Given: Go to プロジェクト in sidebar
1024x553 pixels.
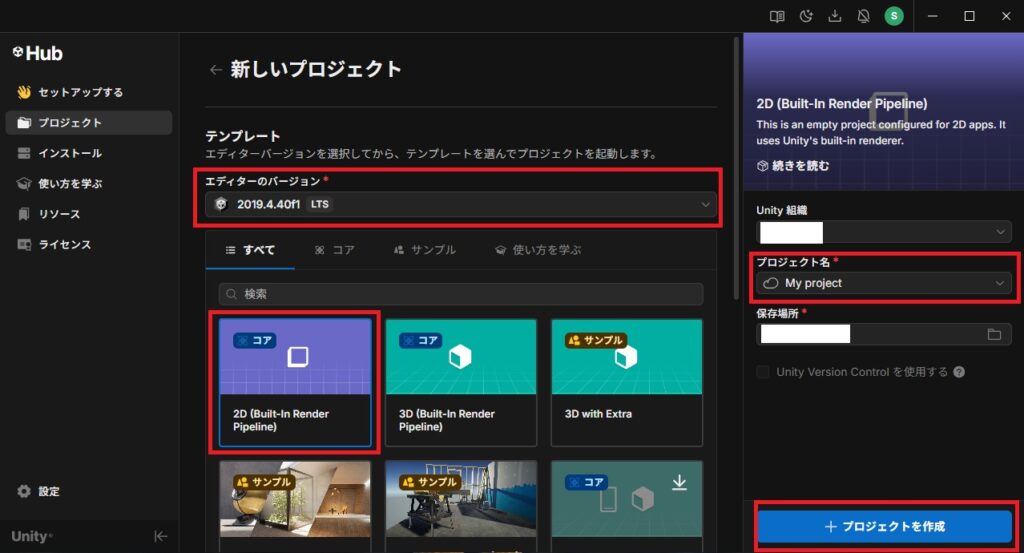Looking at the screenshot, I should coord(89,123).
